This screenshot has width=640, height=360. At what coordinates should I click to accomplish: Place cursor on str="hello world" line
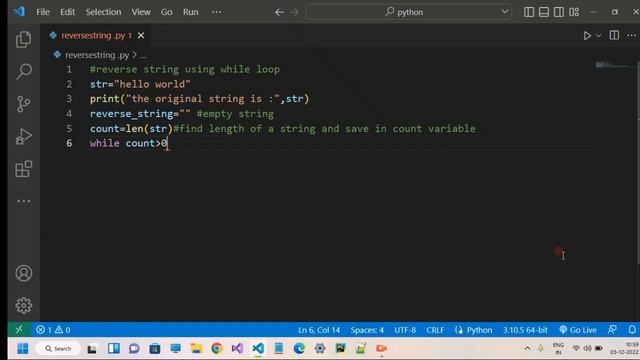[140, 84]
